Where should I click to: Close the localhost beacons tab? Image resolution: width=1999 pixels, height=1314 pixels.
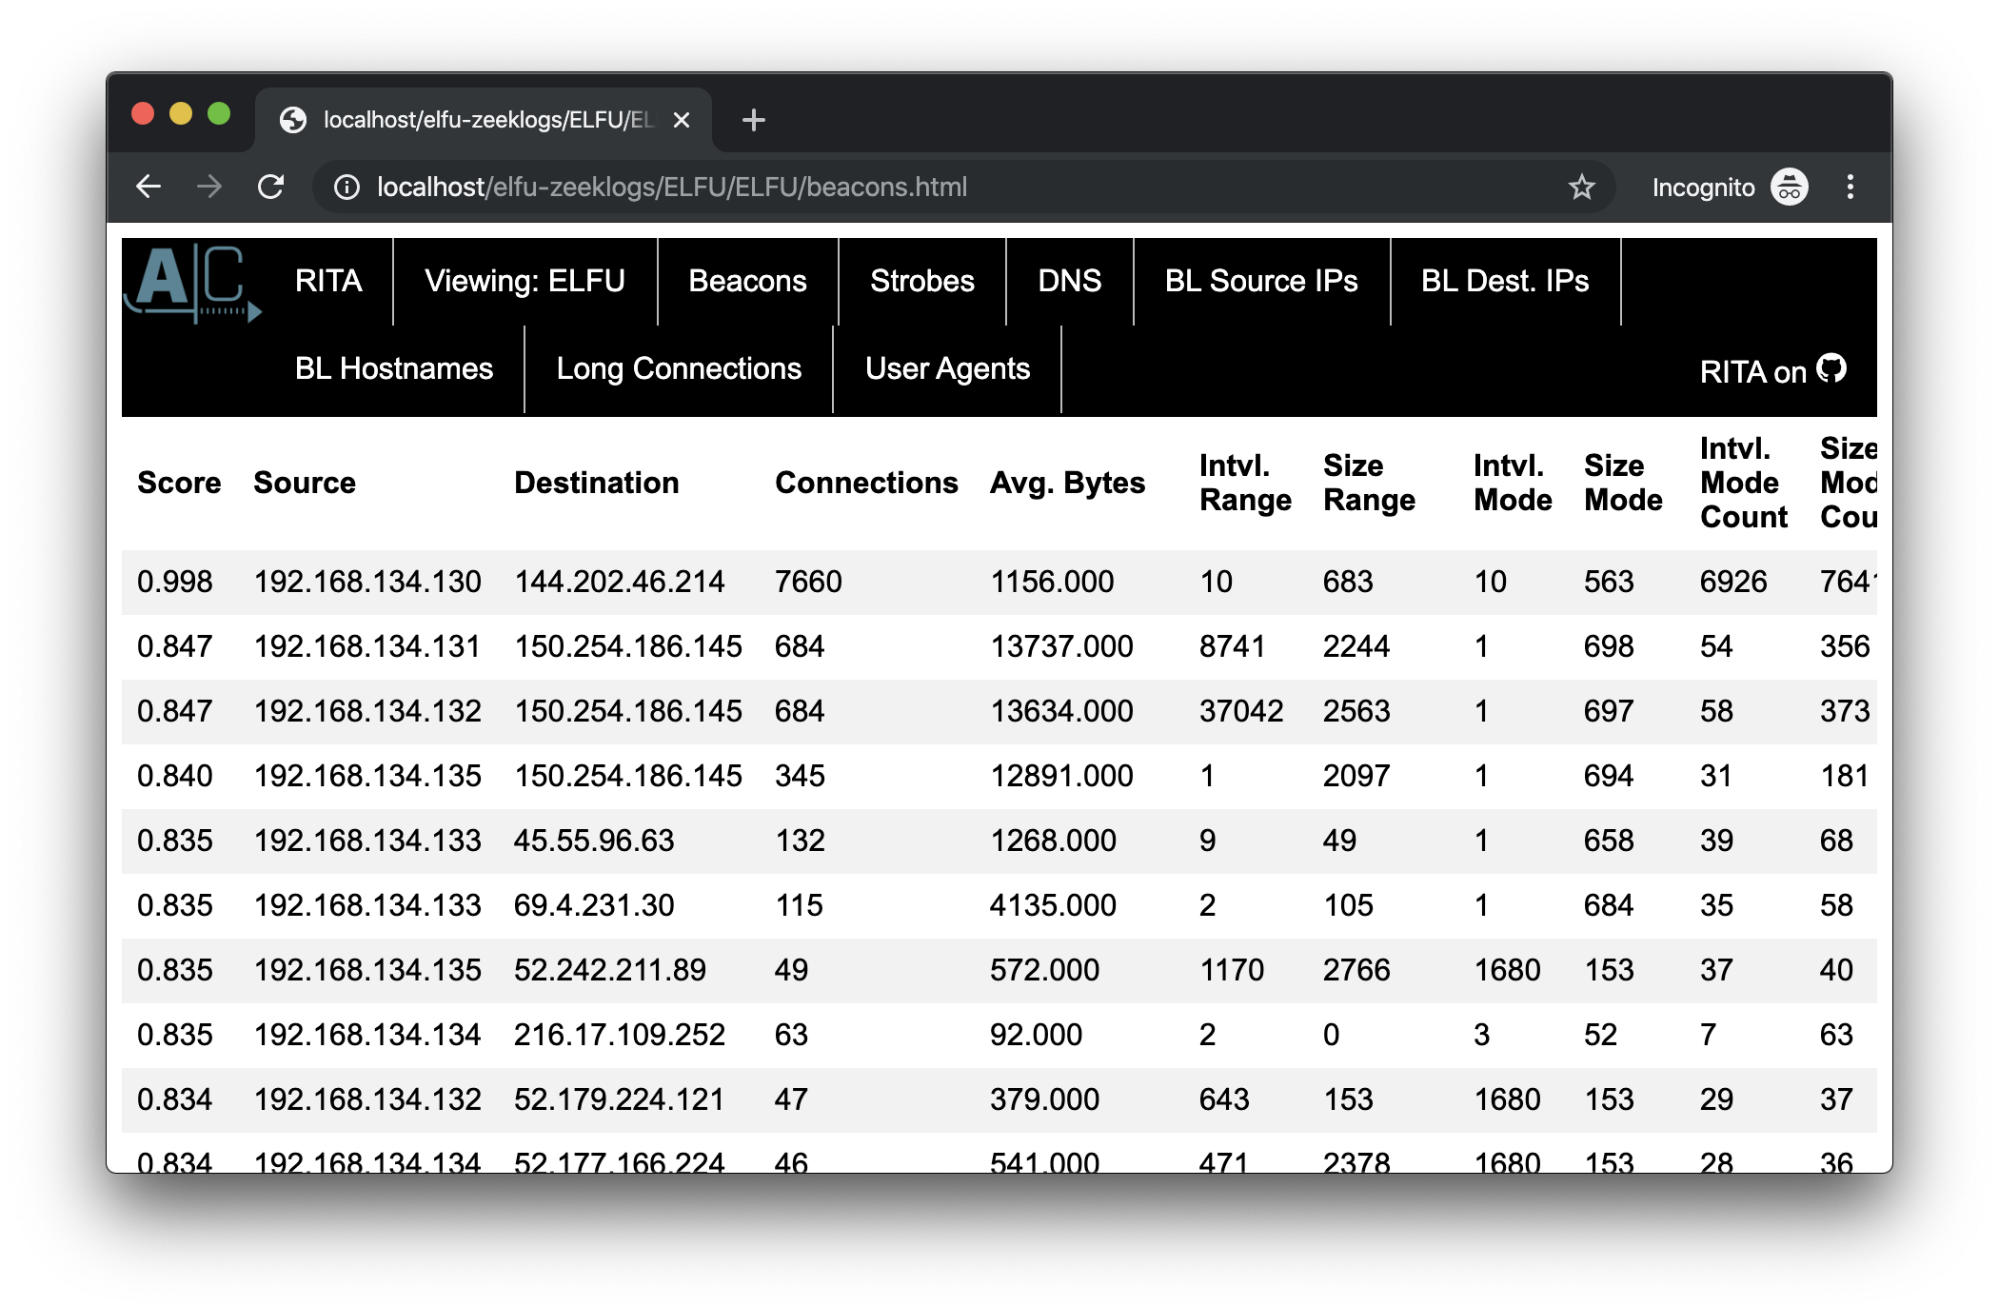[681, 120]
